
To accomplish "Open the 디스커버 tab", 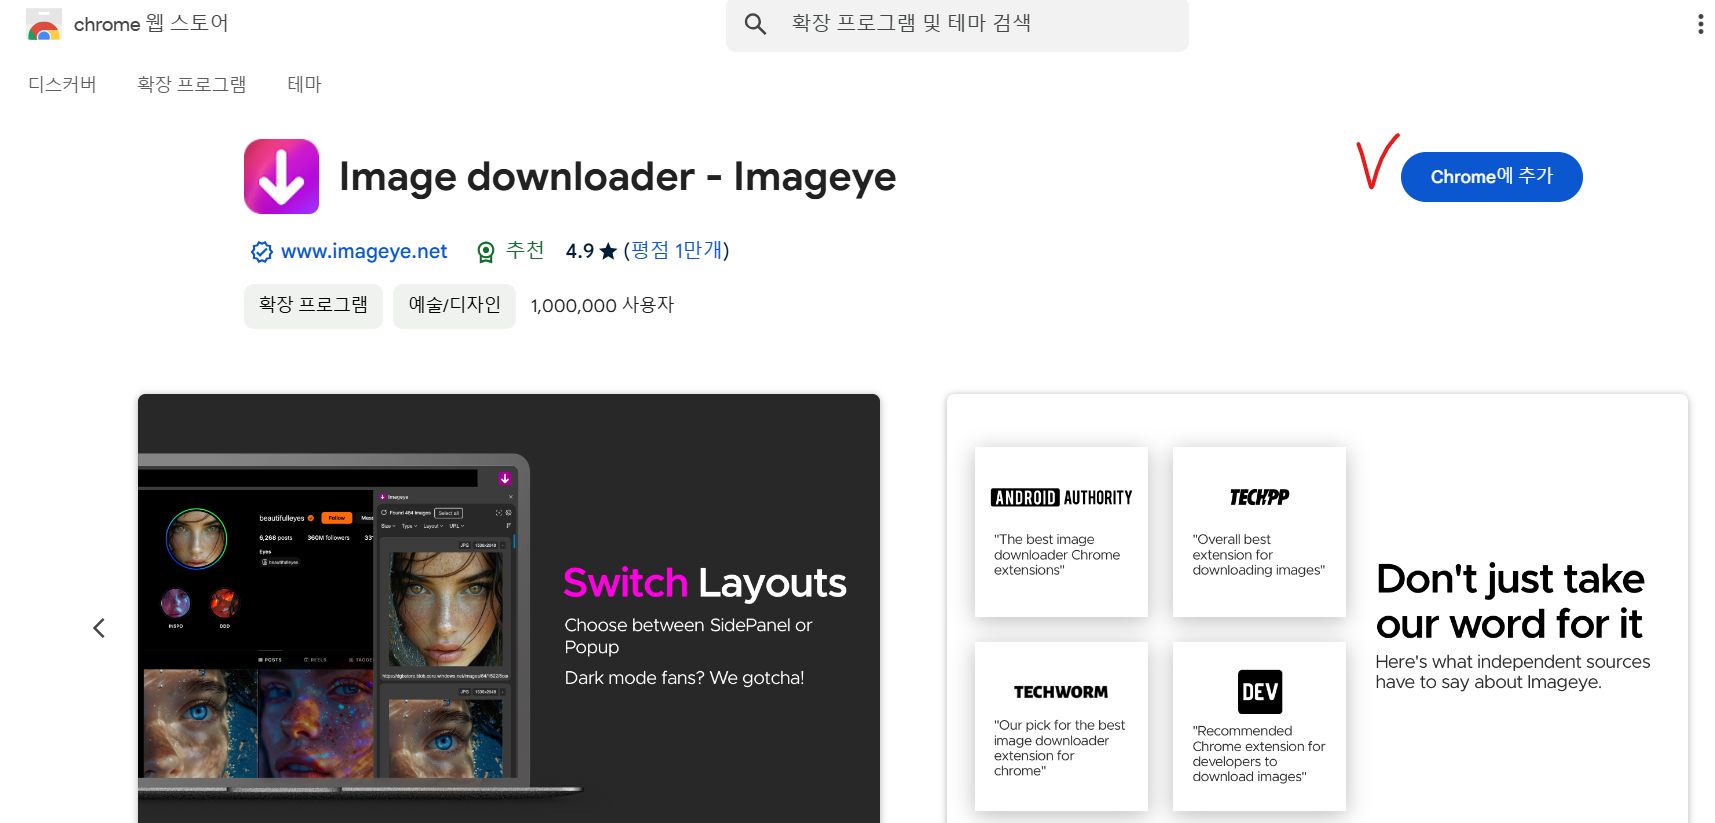I will (62, 84).
